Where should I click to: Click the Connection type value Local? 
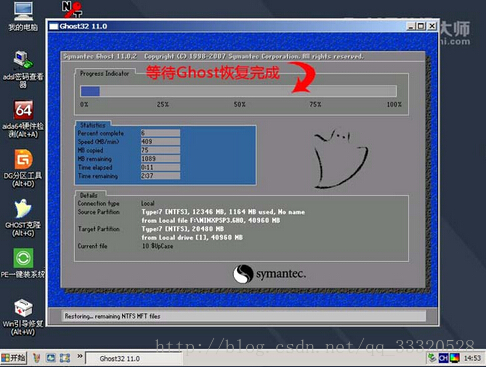point(148,203)
